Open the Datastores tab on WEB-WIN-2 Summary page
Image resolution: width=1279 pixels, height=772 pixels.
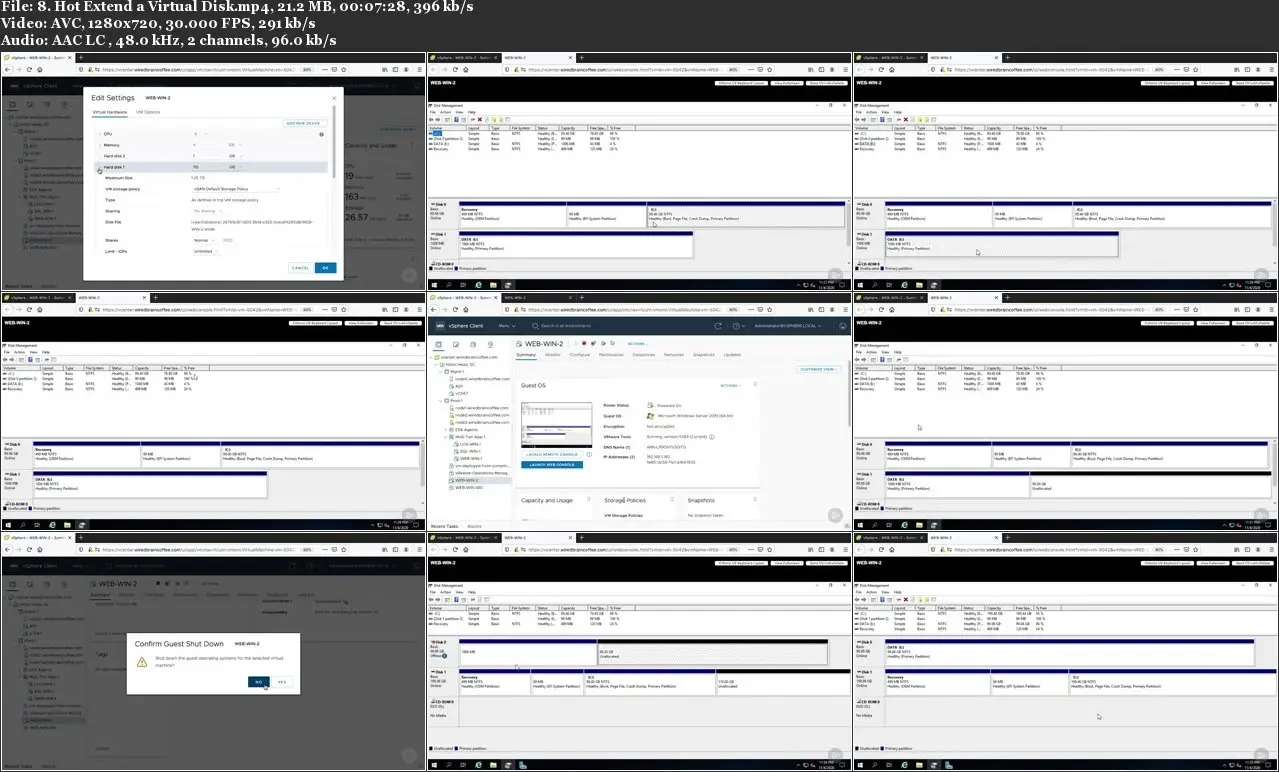tap(644, 355)
